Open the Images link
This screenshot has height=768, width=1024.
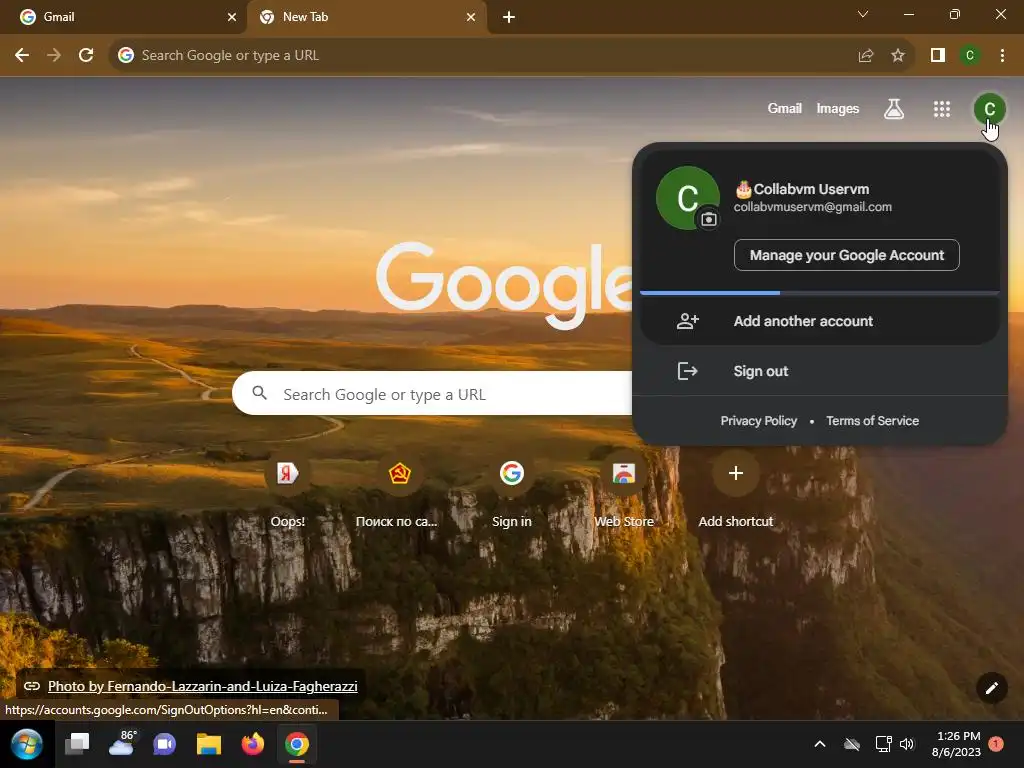click(837, 108)
